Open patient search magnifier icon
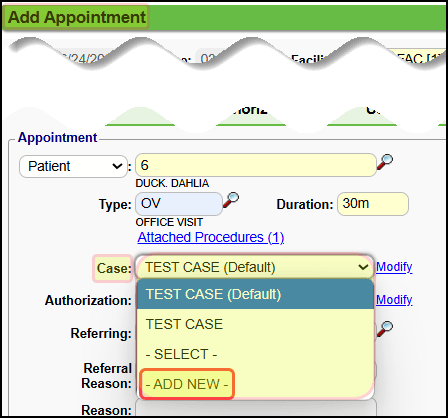Image resolution: width=448 pixels, height=418 pixels. click(x=385, y=162)
